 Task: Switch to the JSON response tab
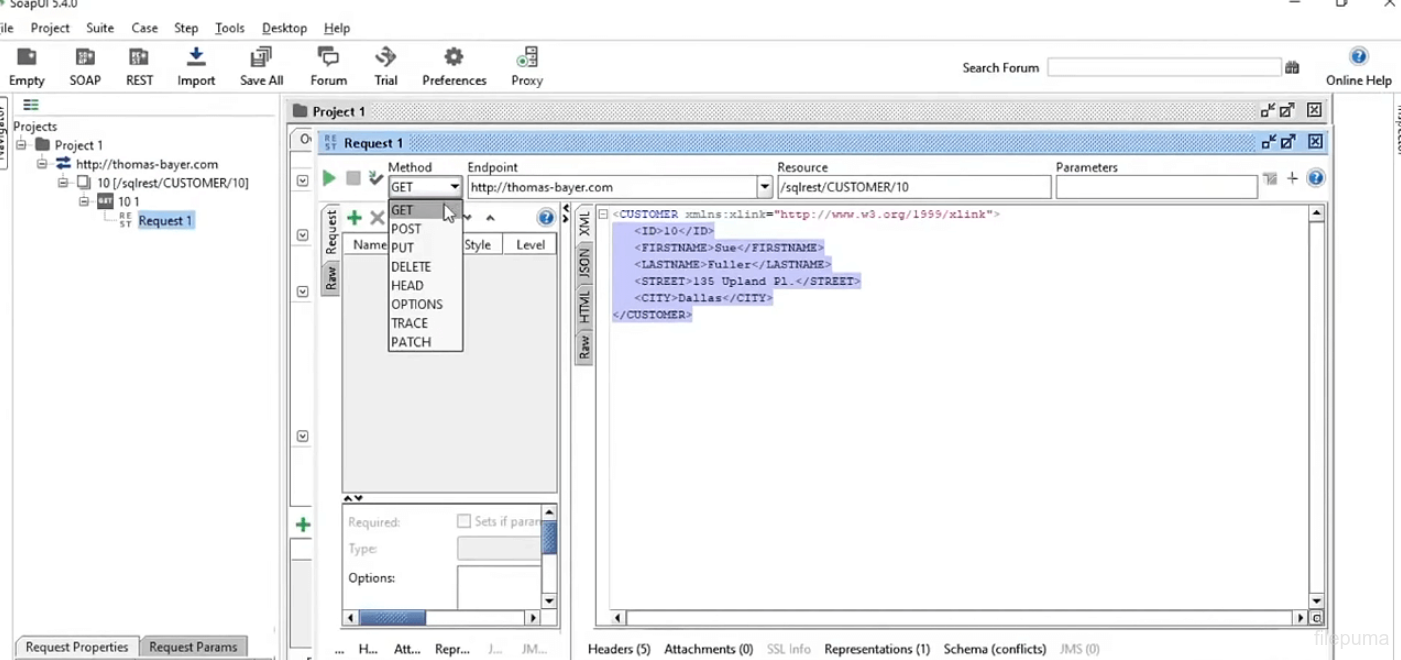pyautogui.click(x=584, y=264)
